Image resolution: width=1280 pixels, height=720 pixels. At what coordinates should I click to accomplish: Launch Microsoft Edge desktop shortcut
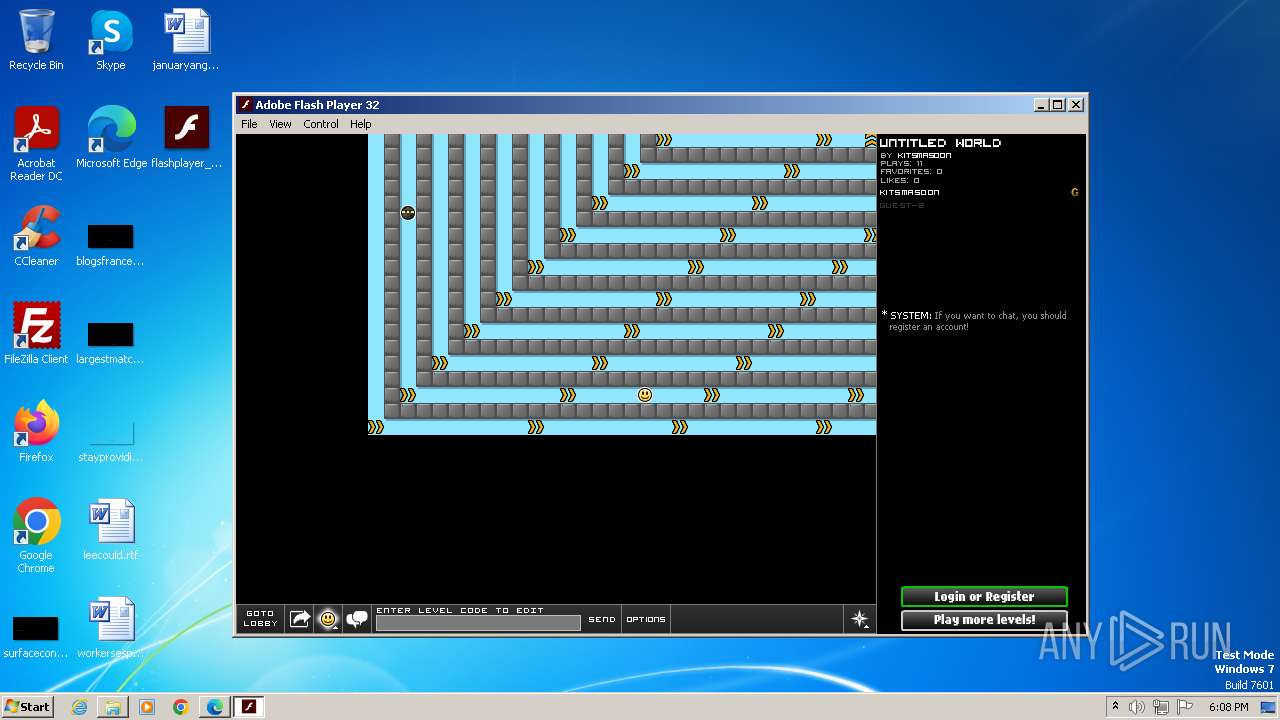(111, 138)
